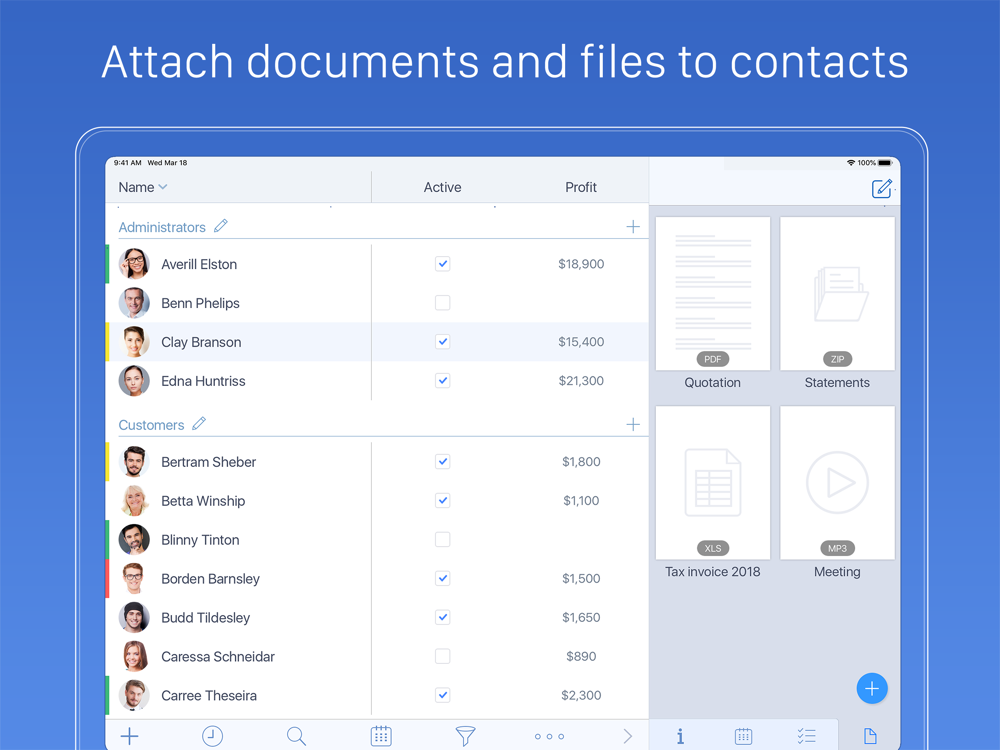Tap the plus icon in bottom toolbar
The image size is (1000, 750).
coord(129,736)
